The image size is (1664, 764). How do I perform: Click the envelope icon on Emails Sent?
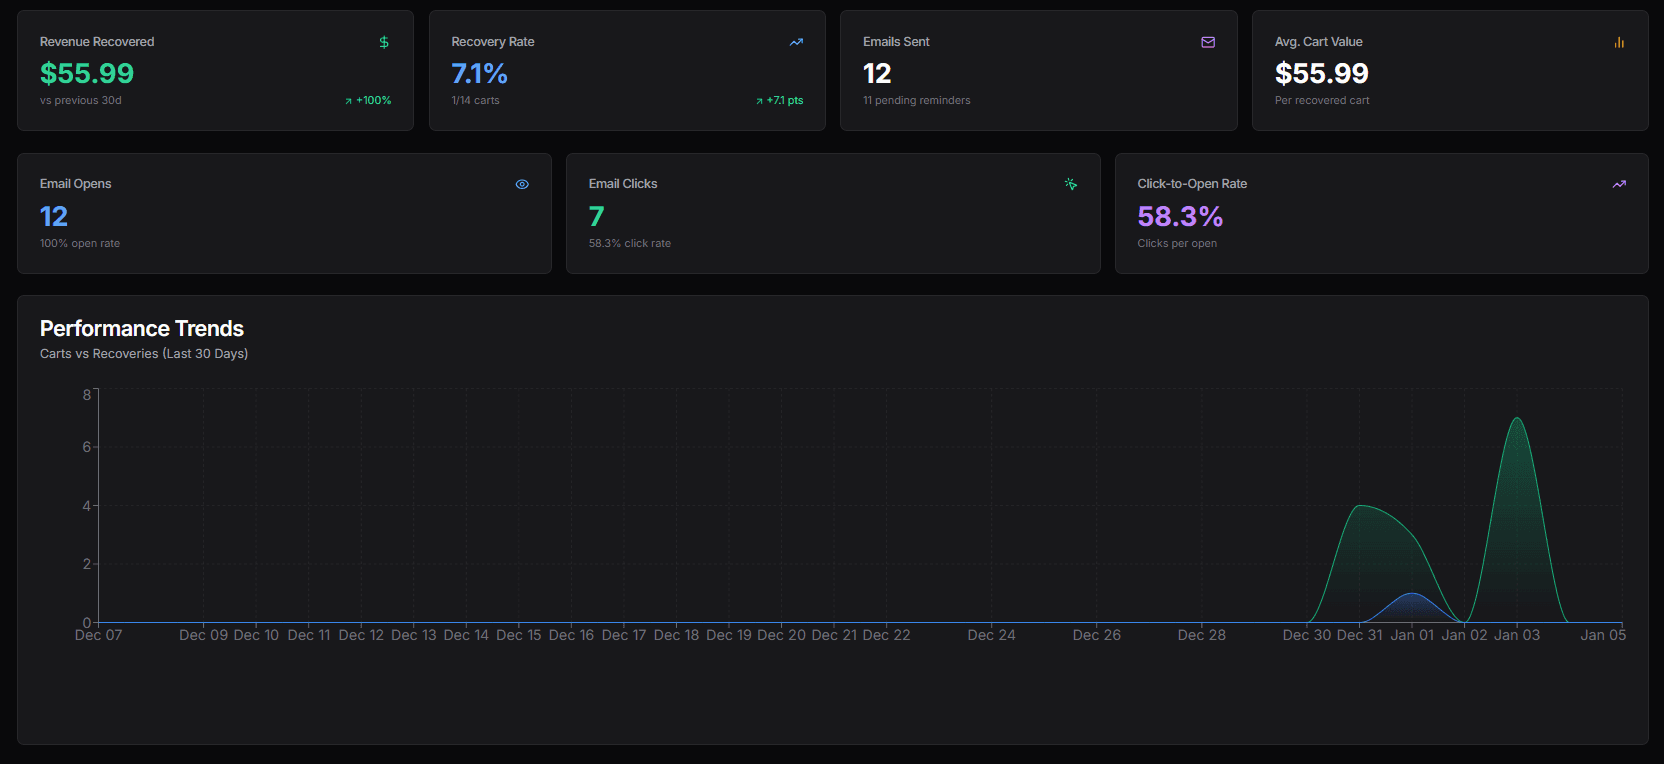pyautogui.click(x=1208, y=42)
